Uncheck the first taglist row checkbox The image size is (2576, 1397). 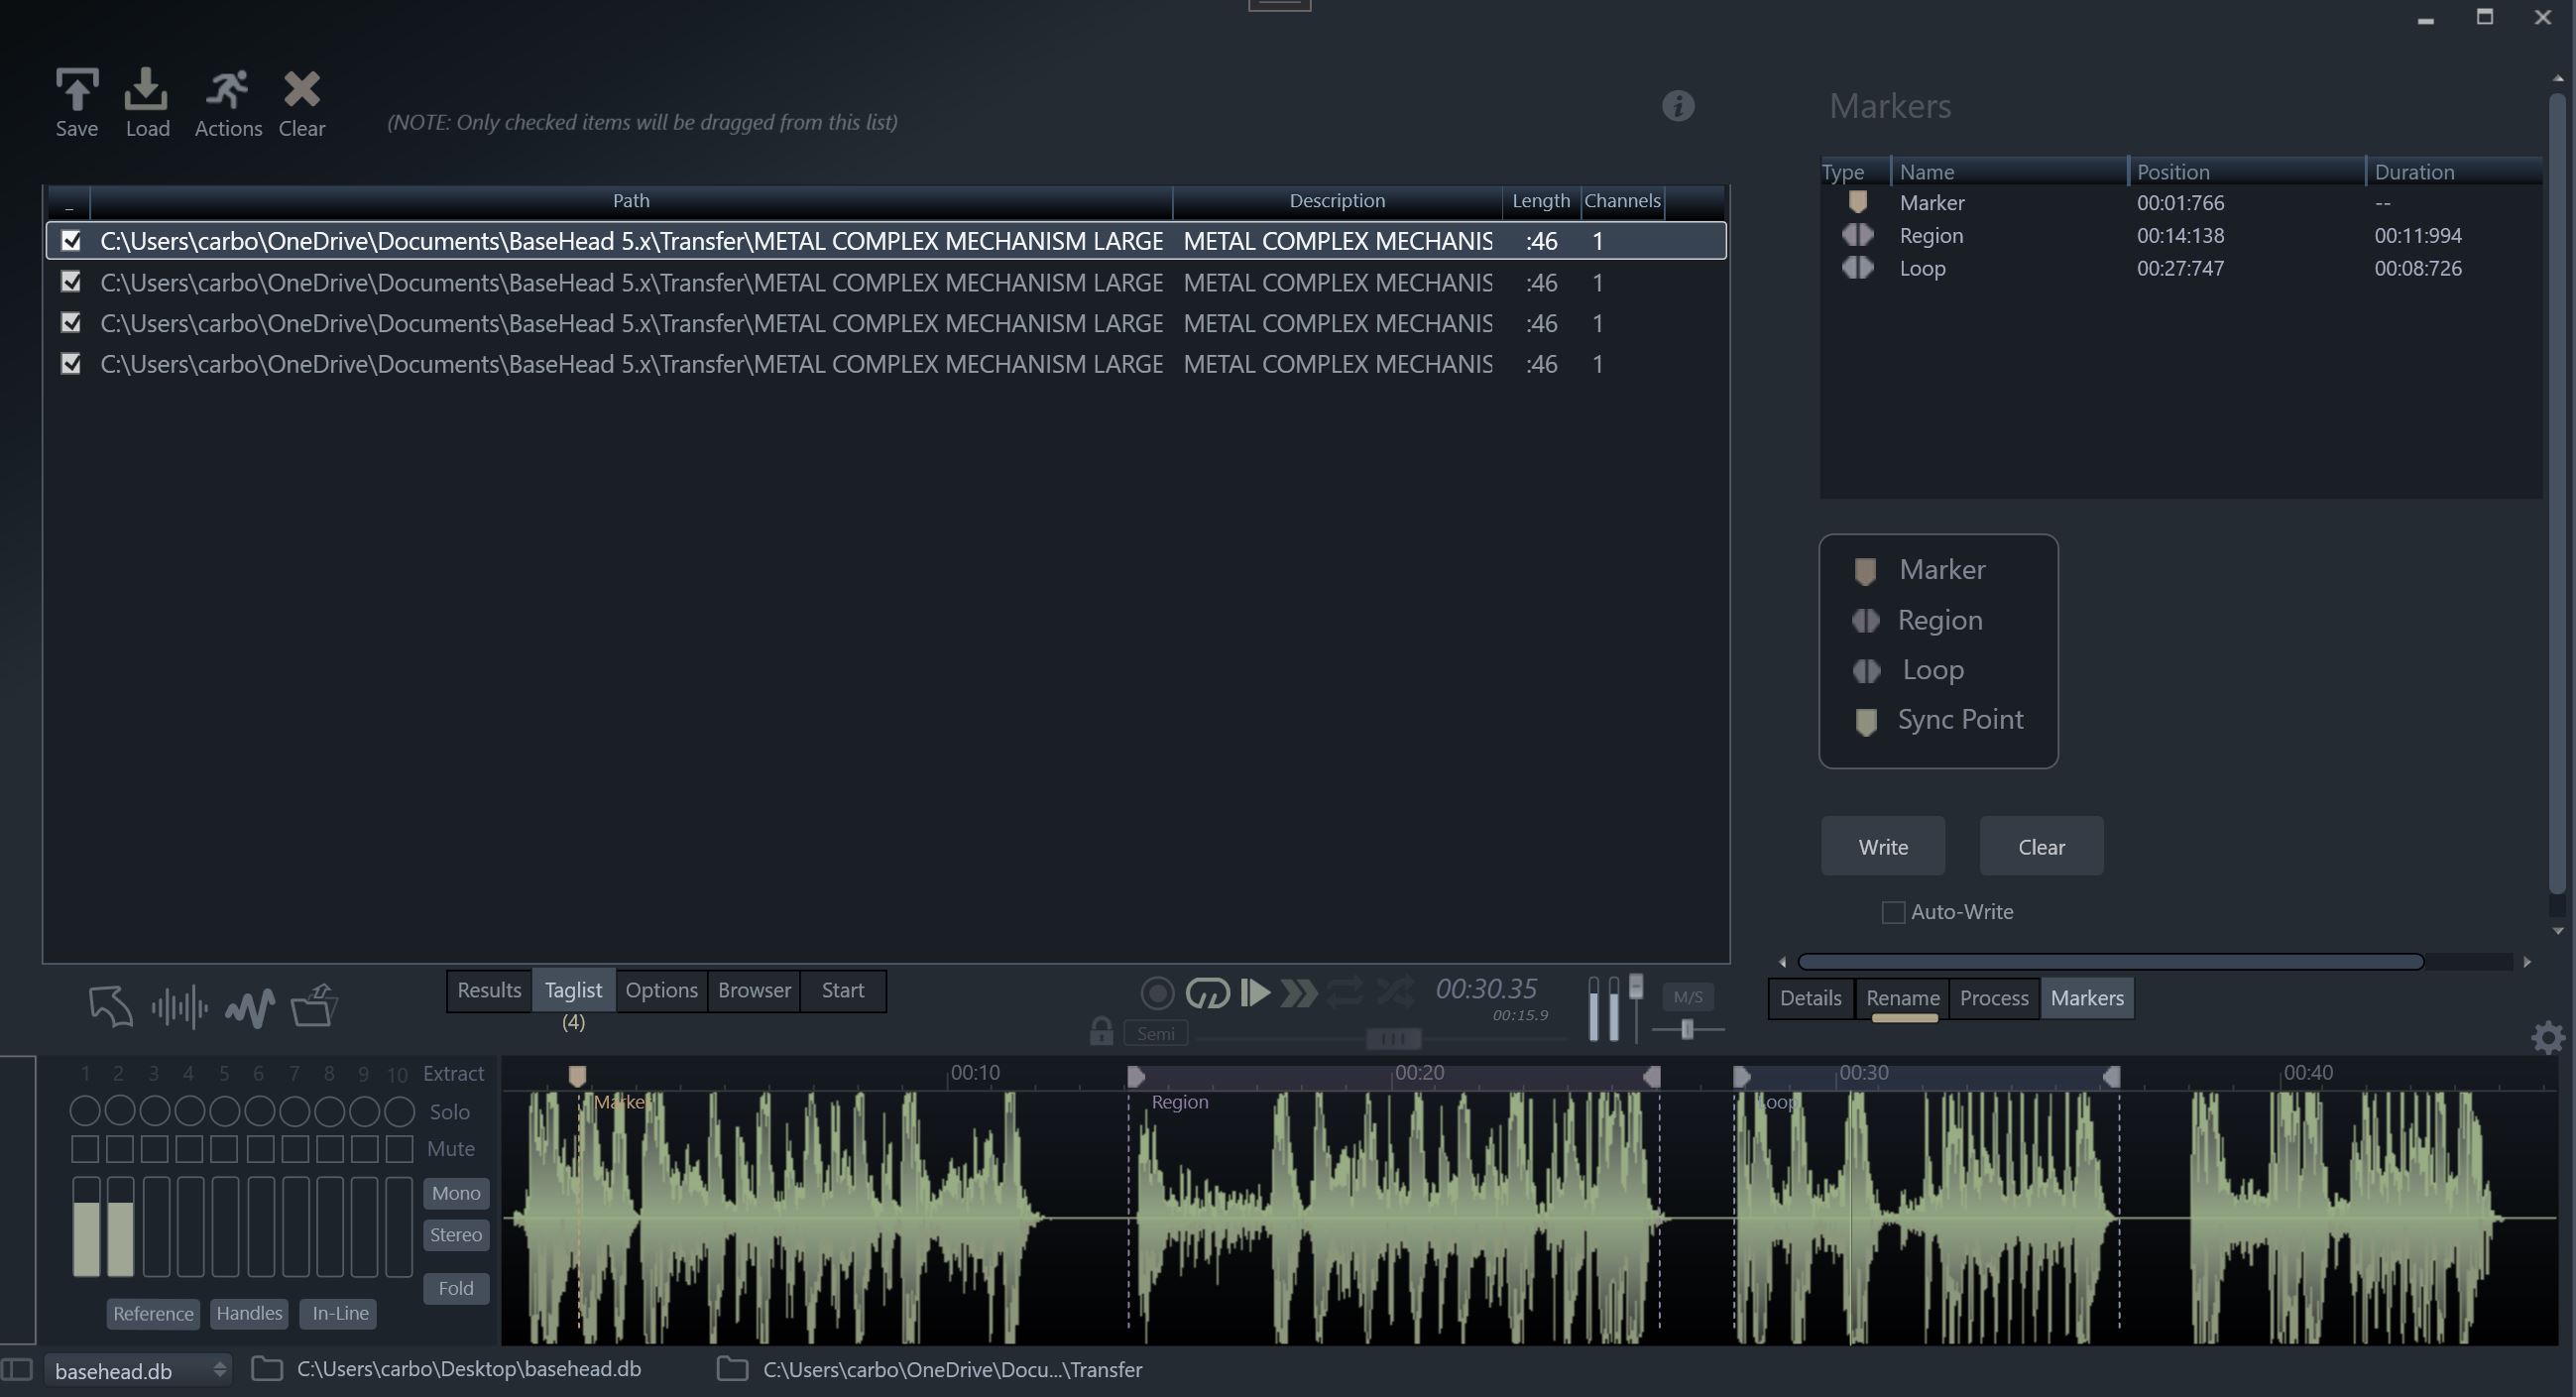tap(71, 240)
